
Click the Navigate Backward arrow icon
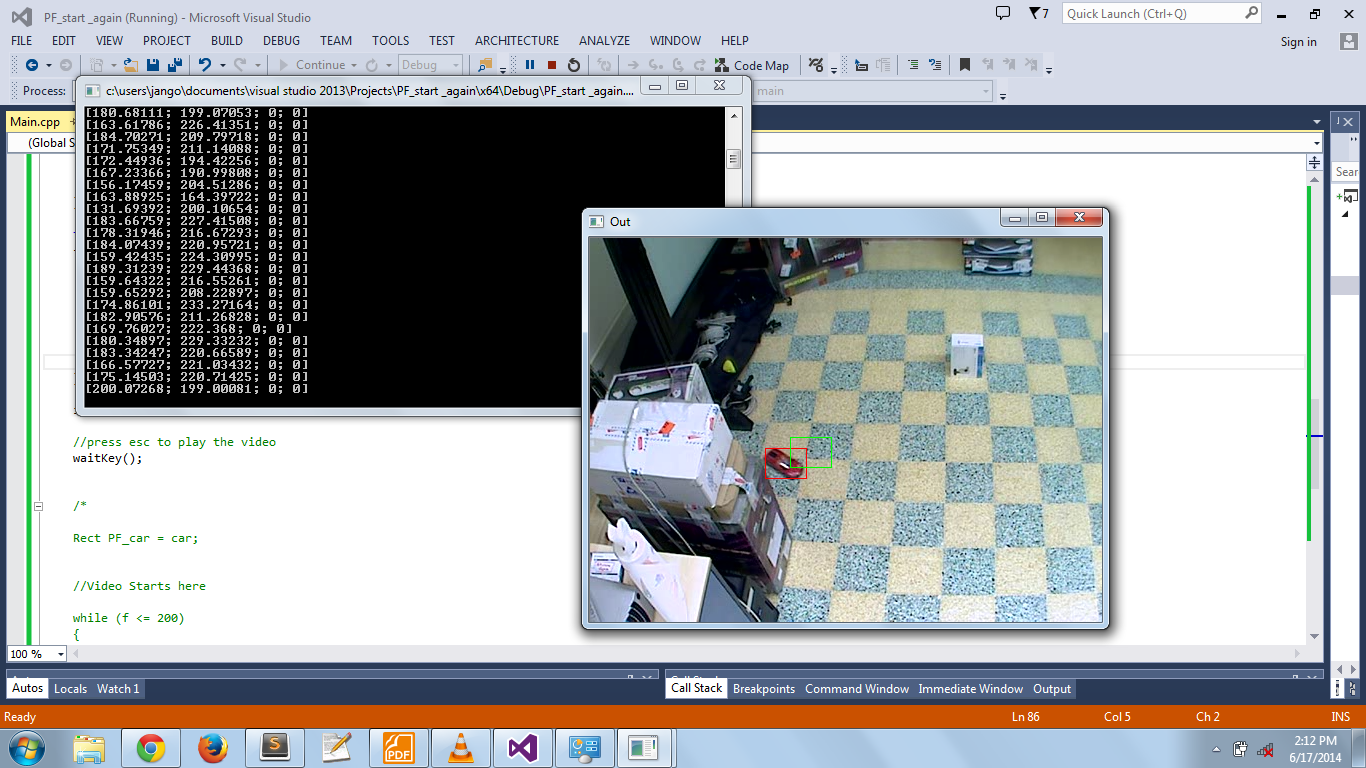[31, 65]
